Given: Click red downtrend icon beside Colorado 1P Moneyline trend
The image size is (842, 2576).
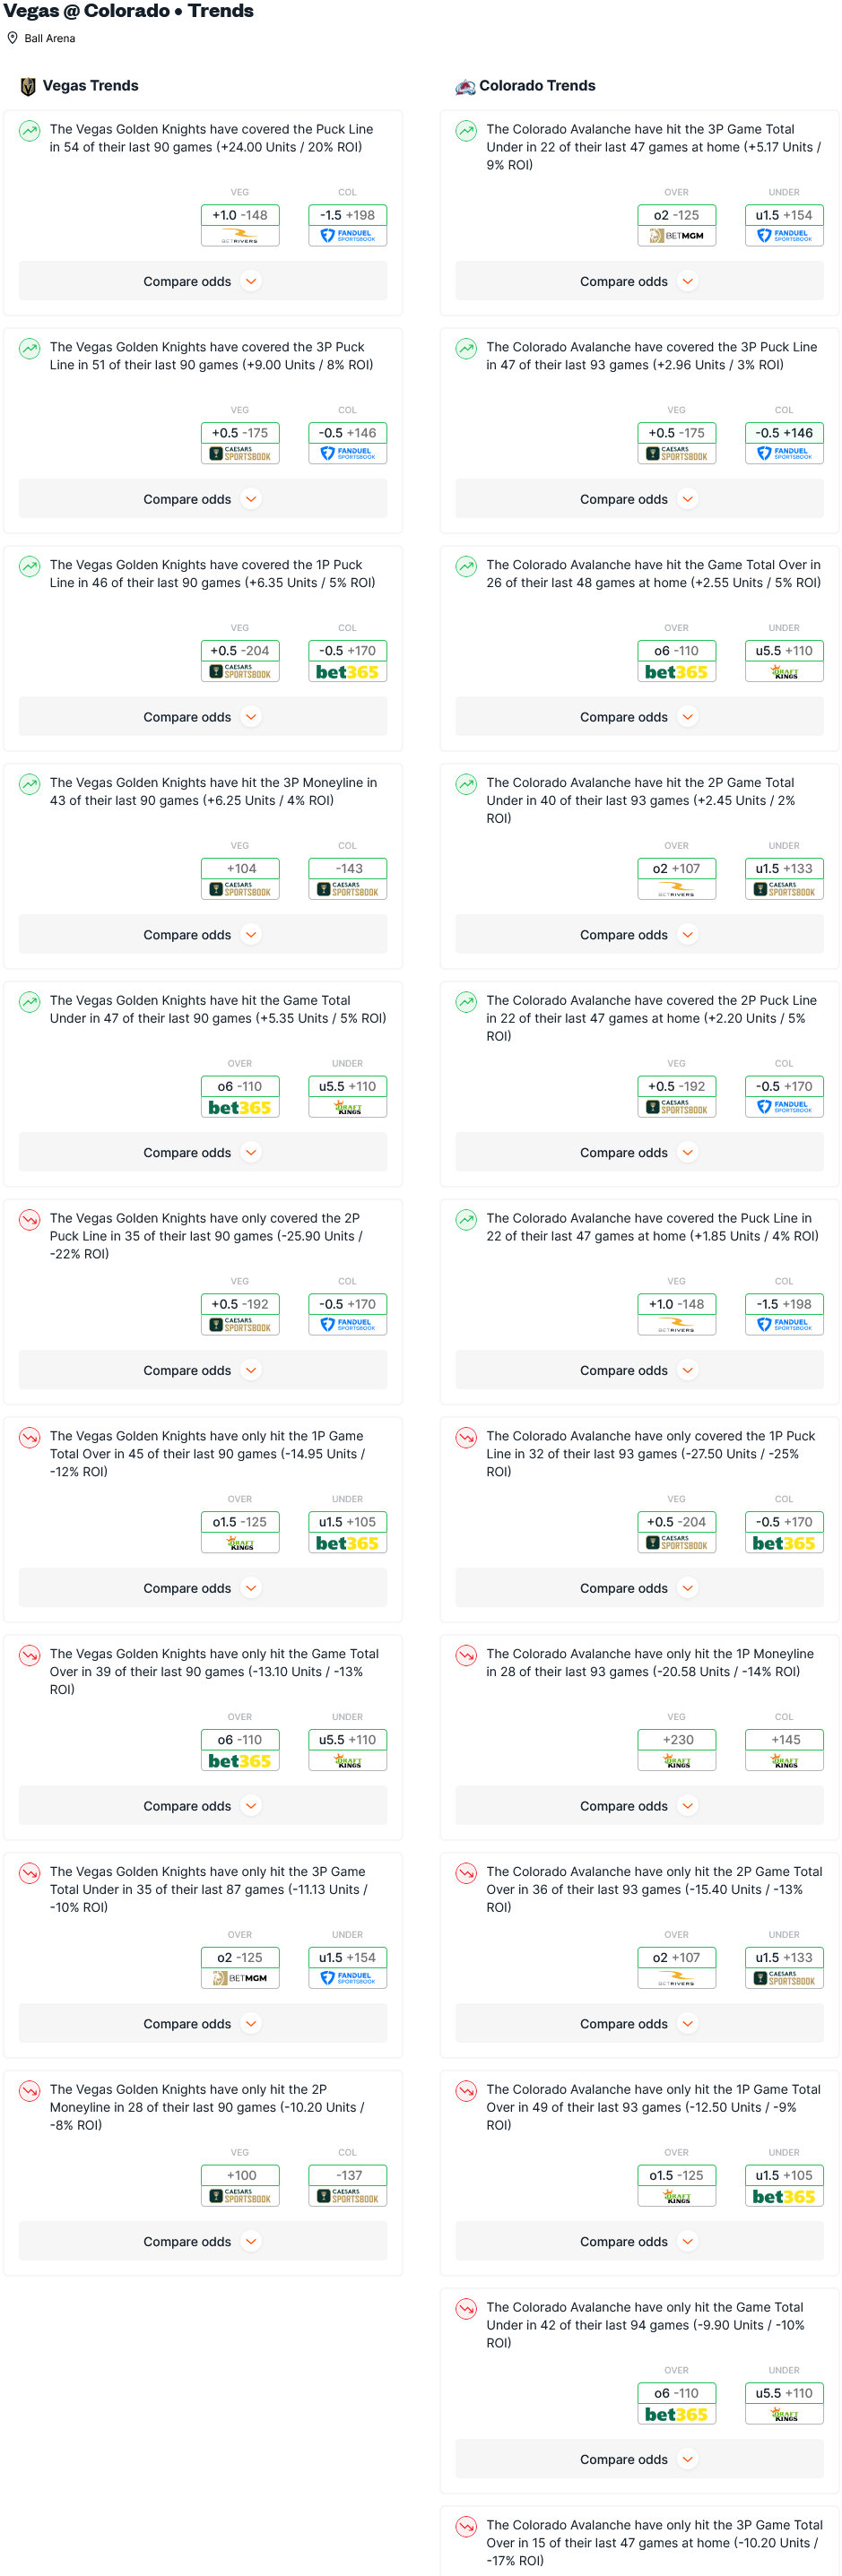Looking at the screenshot, I should click(466, 1655).
